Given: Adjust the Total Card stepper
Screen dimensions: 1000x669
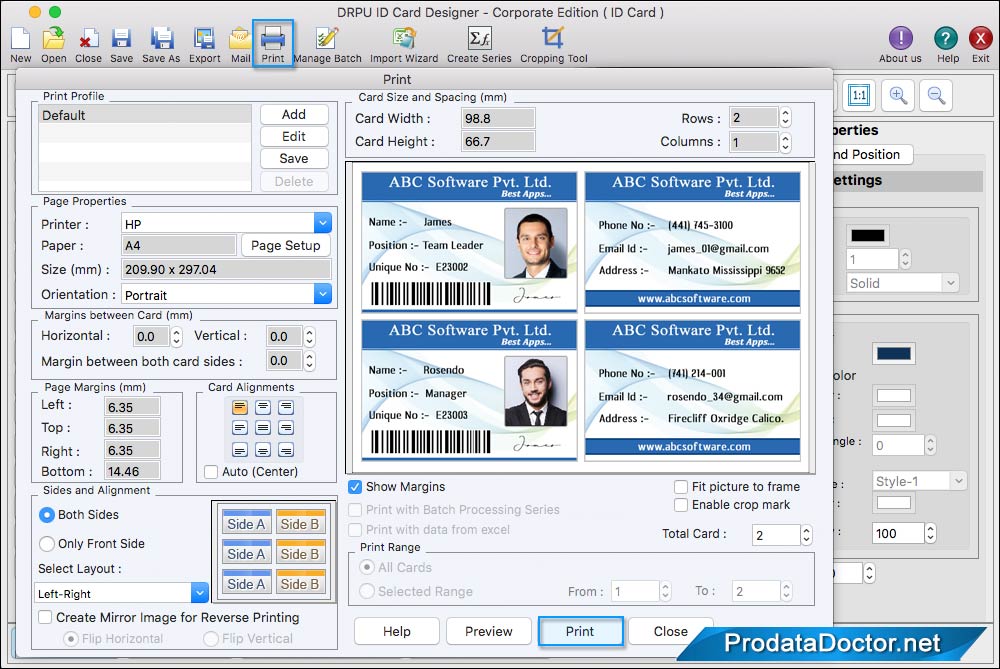Looking at the screenshot, I should point(807,534).
